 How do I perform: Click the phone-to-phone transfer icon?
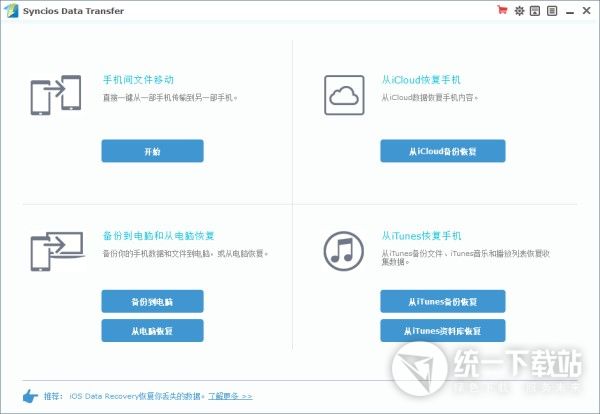pyautogui.click(x=56, y=95)
